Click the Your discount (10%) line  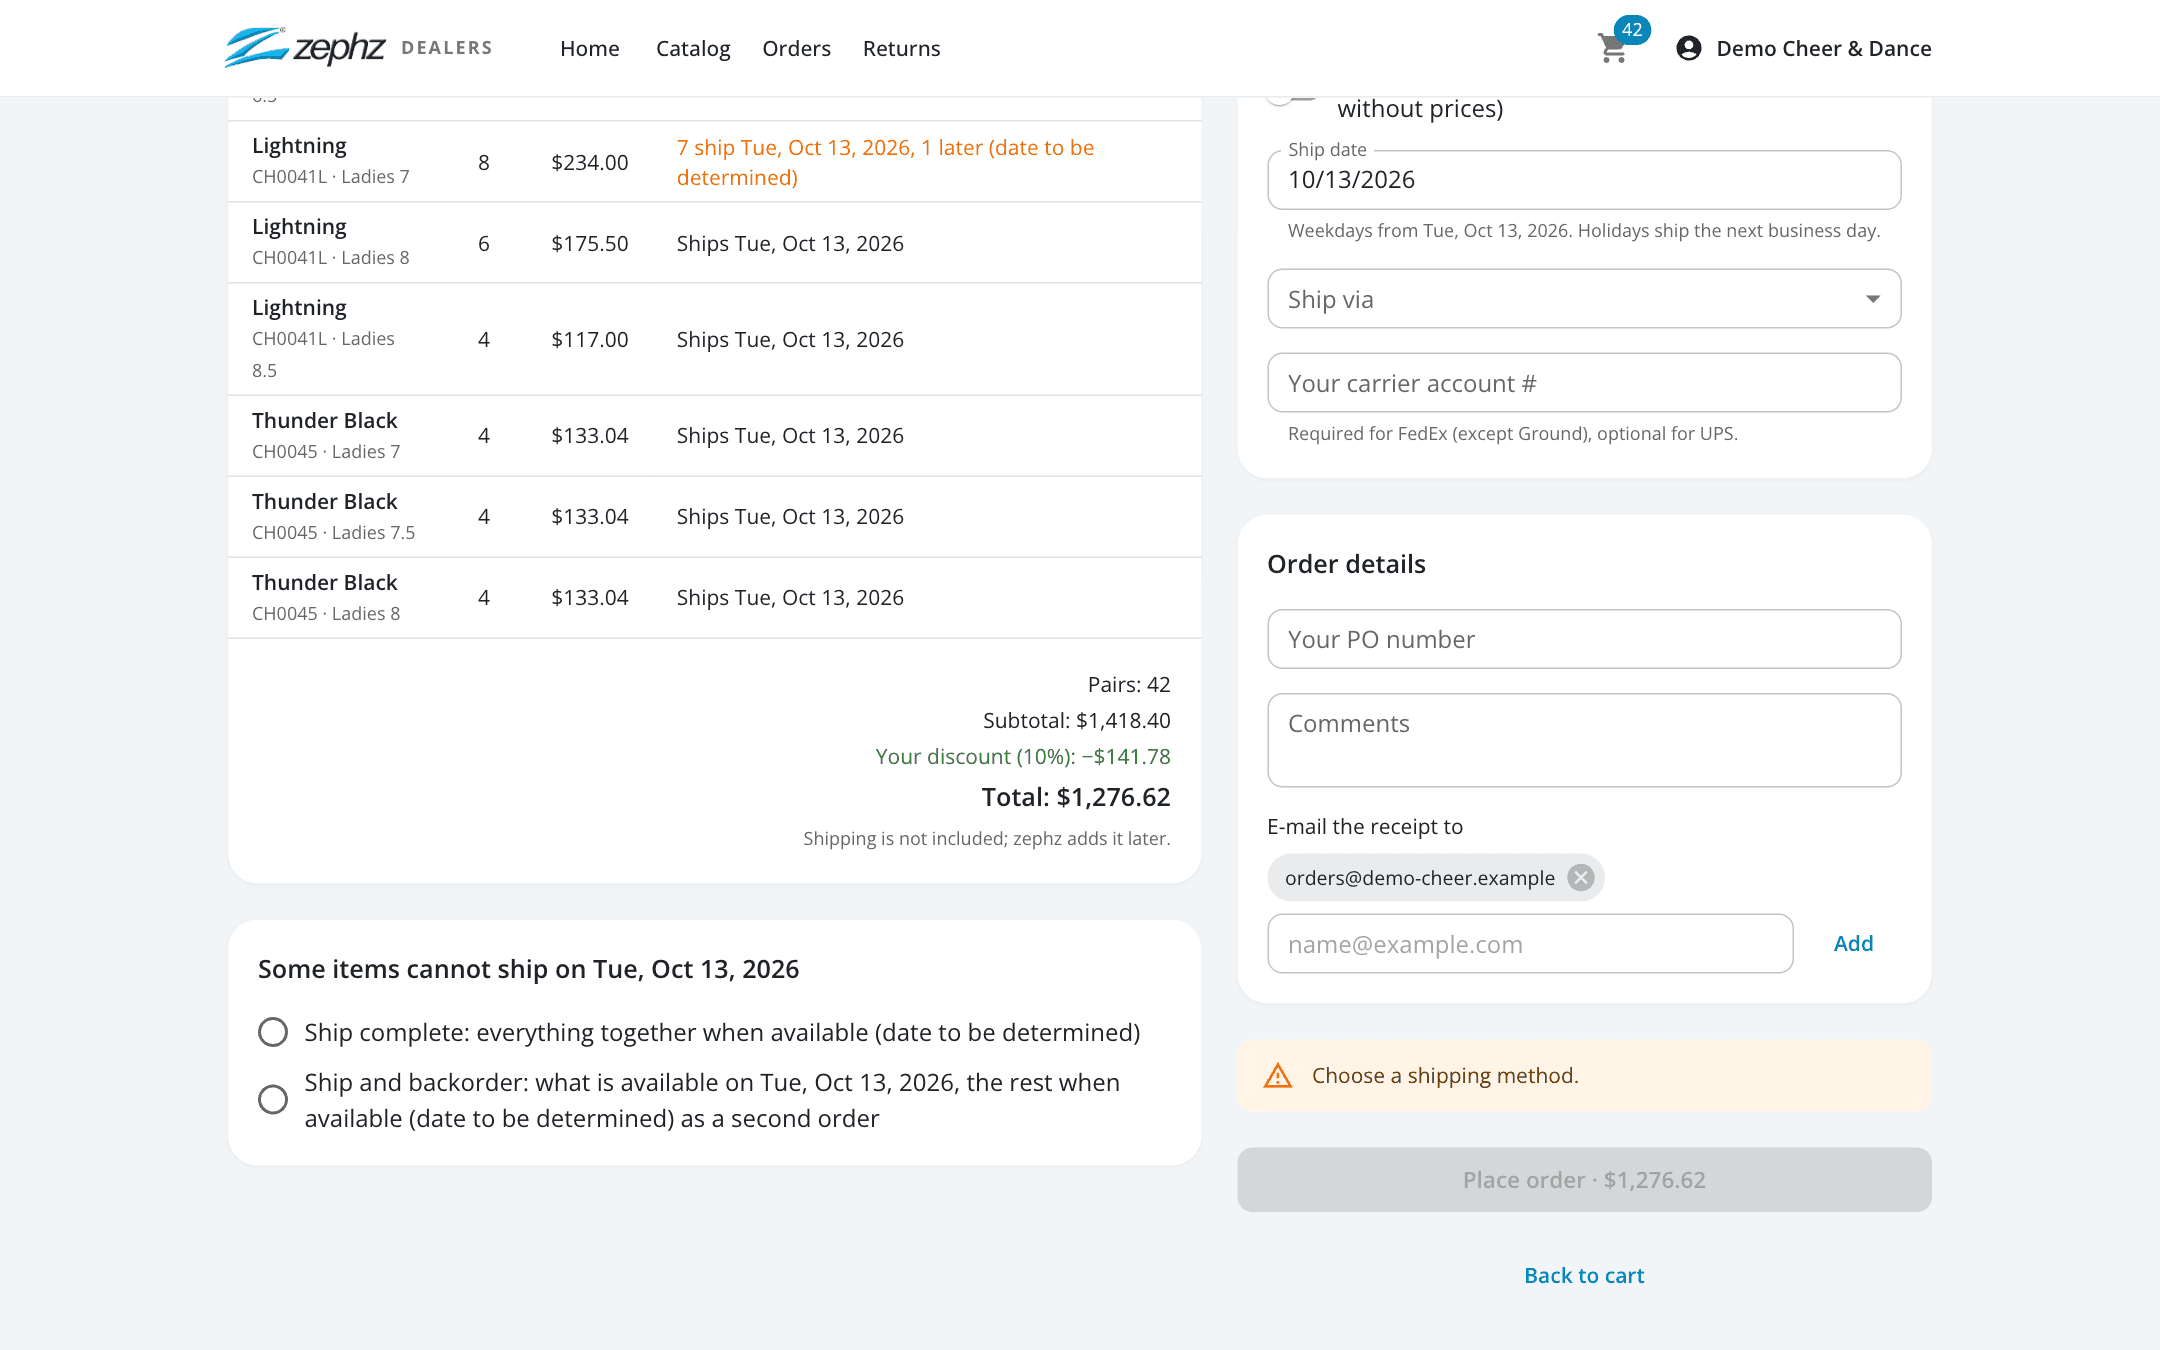coord(1023,757)
